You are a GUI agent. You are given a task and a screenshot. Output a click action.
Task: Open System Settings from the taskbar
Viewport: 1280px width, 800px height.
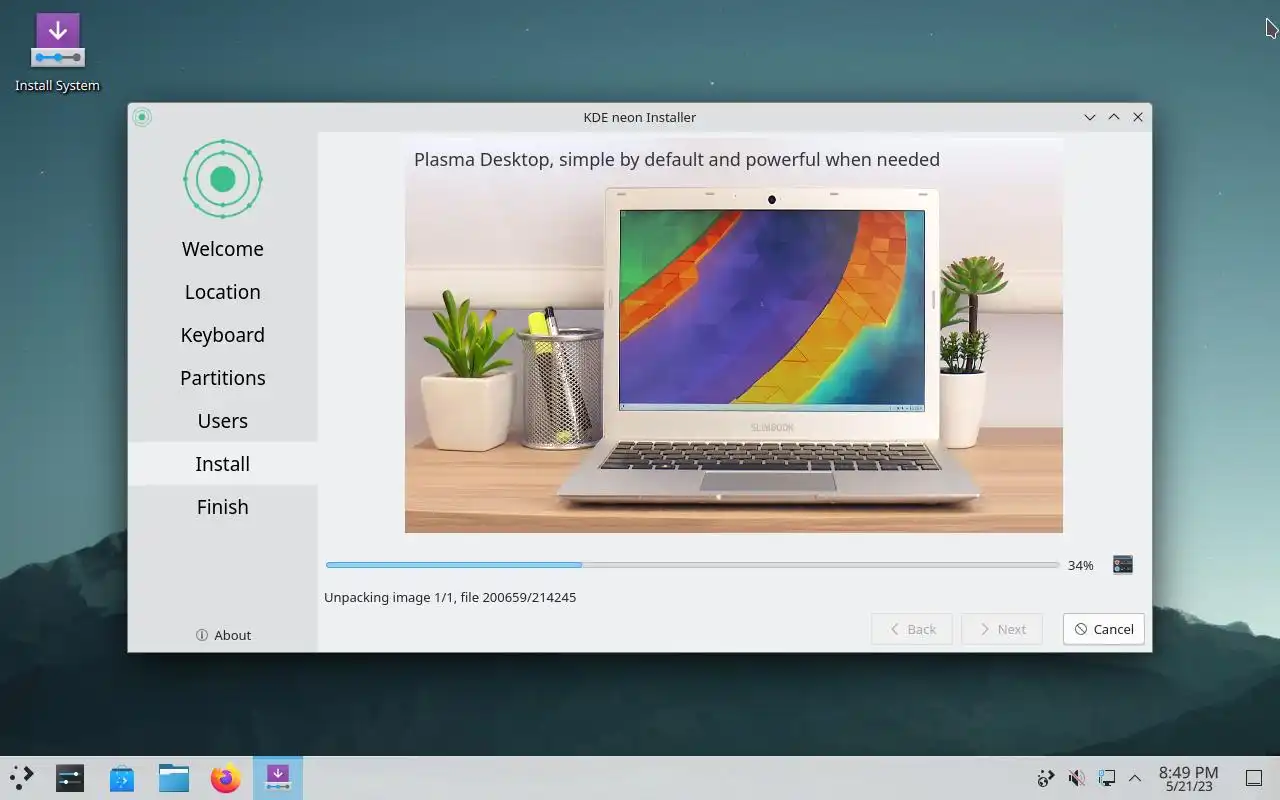[x=70, y=778]
